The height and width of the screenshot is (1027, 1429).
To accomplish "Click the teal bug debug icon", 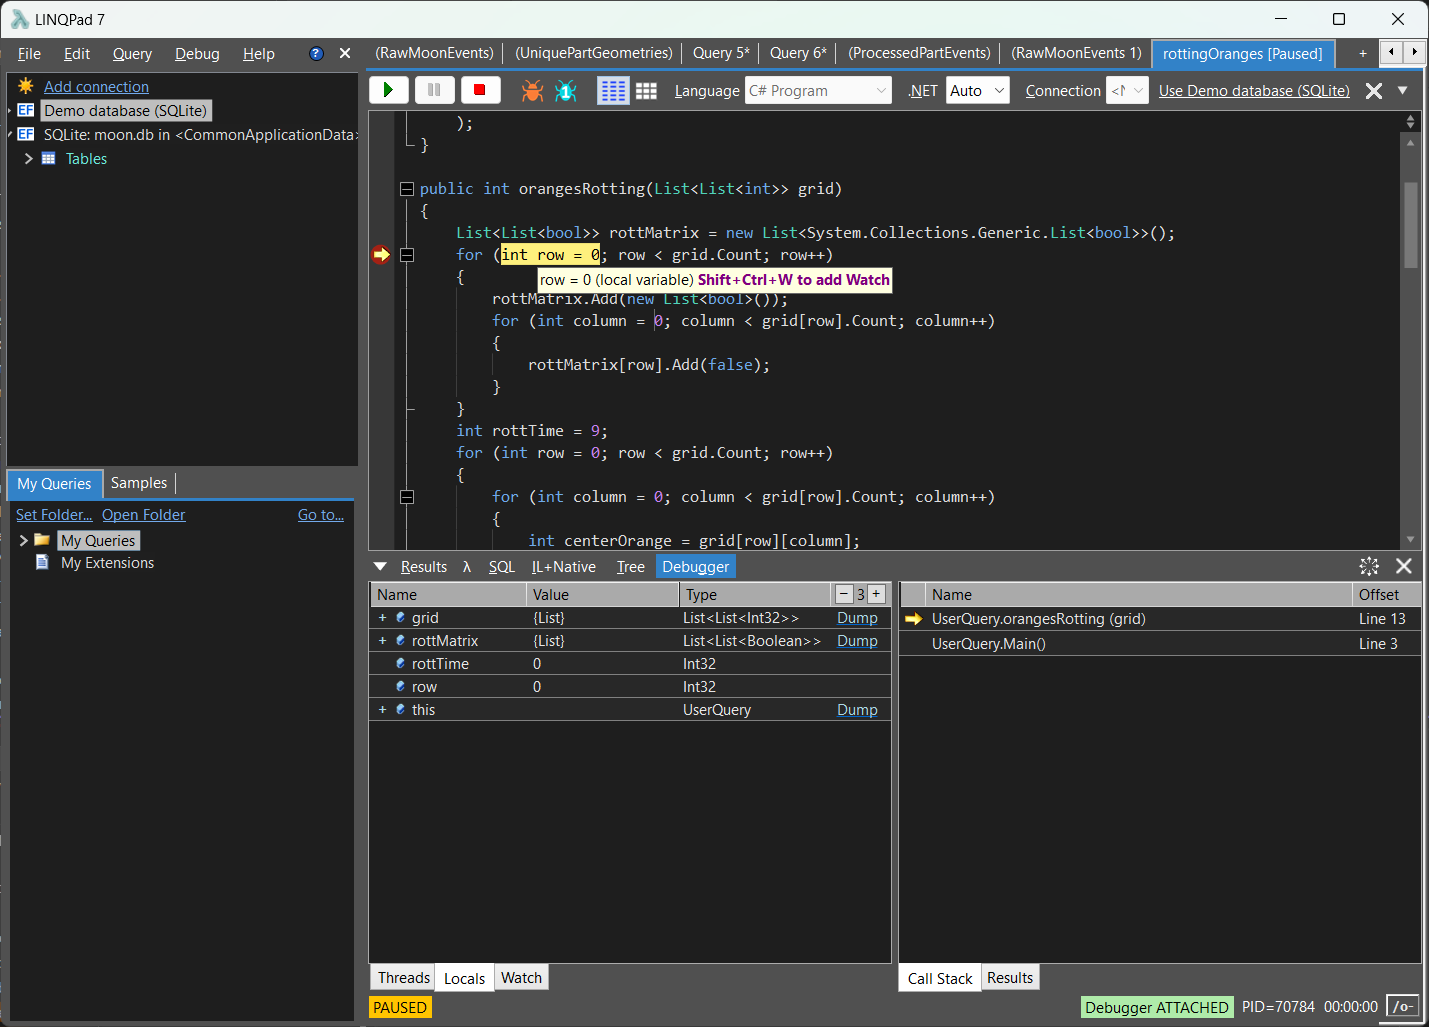I will click(x=566, y=91).
